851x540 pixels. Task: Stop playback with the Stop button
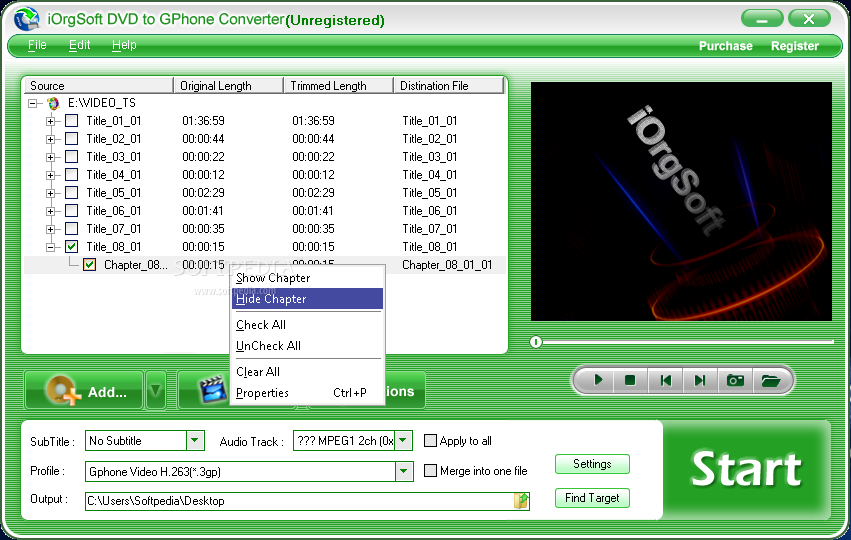630,380
